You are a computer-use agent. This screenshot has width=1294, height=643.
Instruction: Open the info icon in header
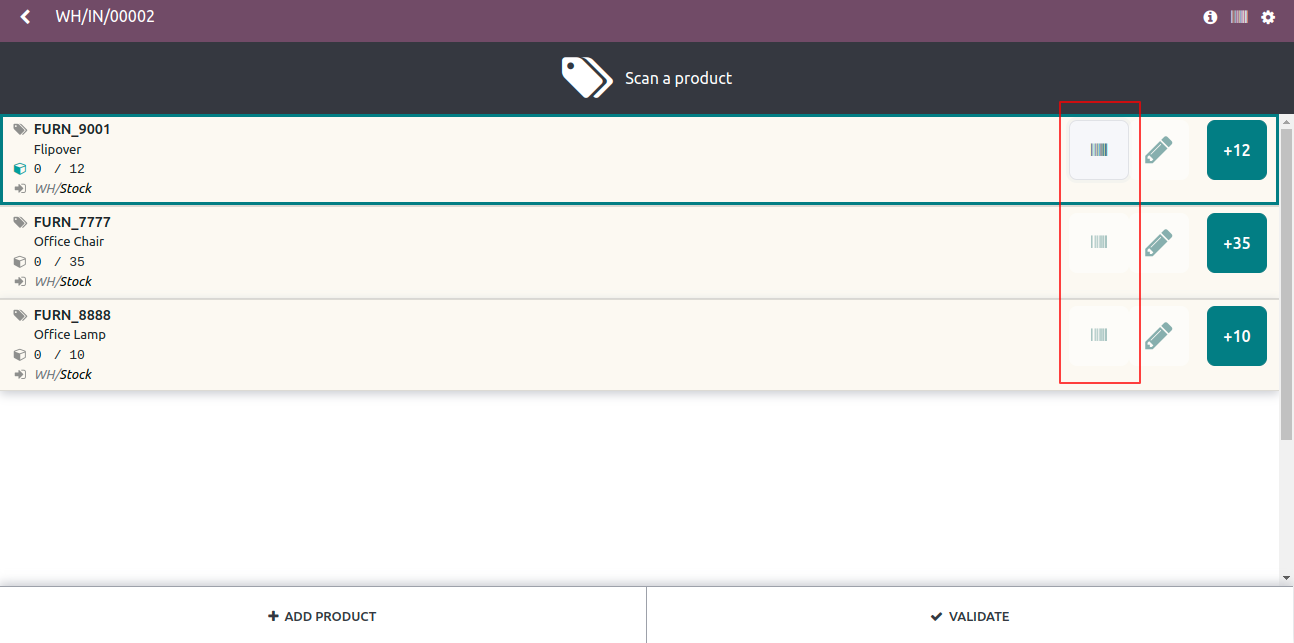tap(1210, 17)
